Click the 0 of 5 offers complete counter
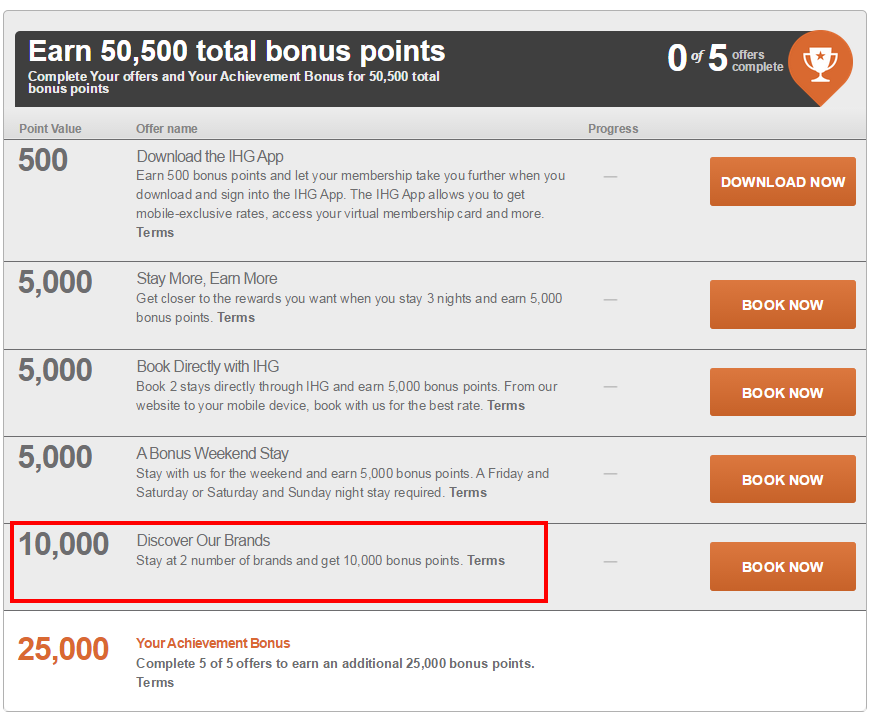The width and height of the screenshot is (878, 720). point(725,58)
